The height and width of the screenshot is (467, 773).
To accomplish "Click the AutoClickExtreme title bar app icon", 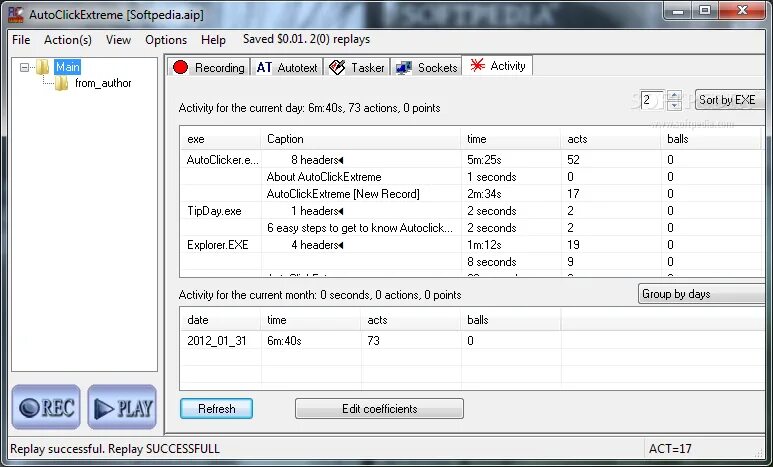I will pos(16,14).
